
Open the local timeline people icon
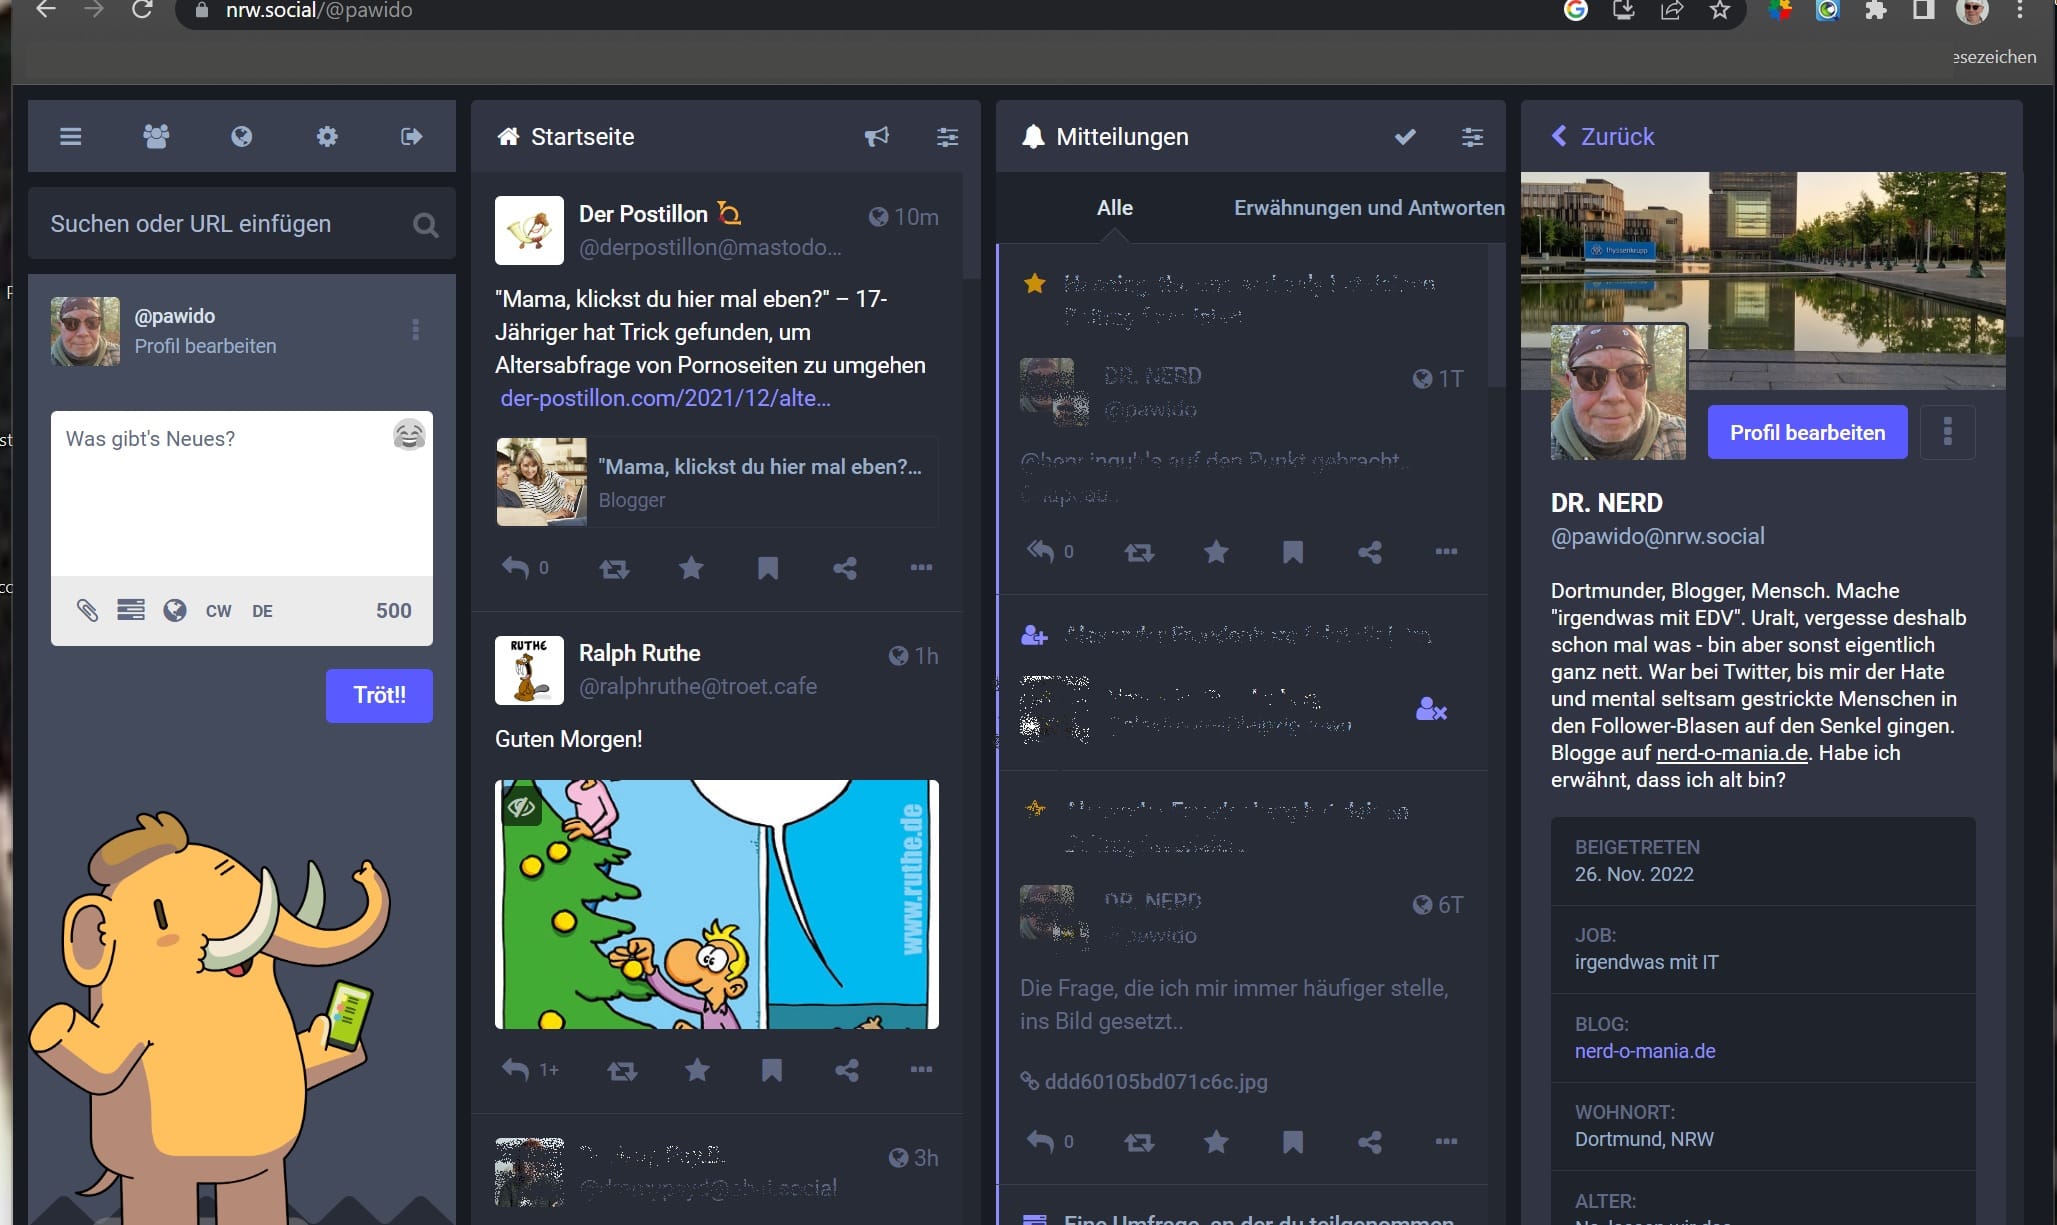pyautogui.click(x=156, y=137)
